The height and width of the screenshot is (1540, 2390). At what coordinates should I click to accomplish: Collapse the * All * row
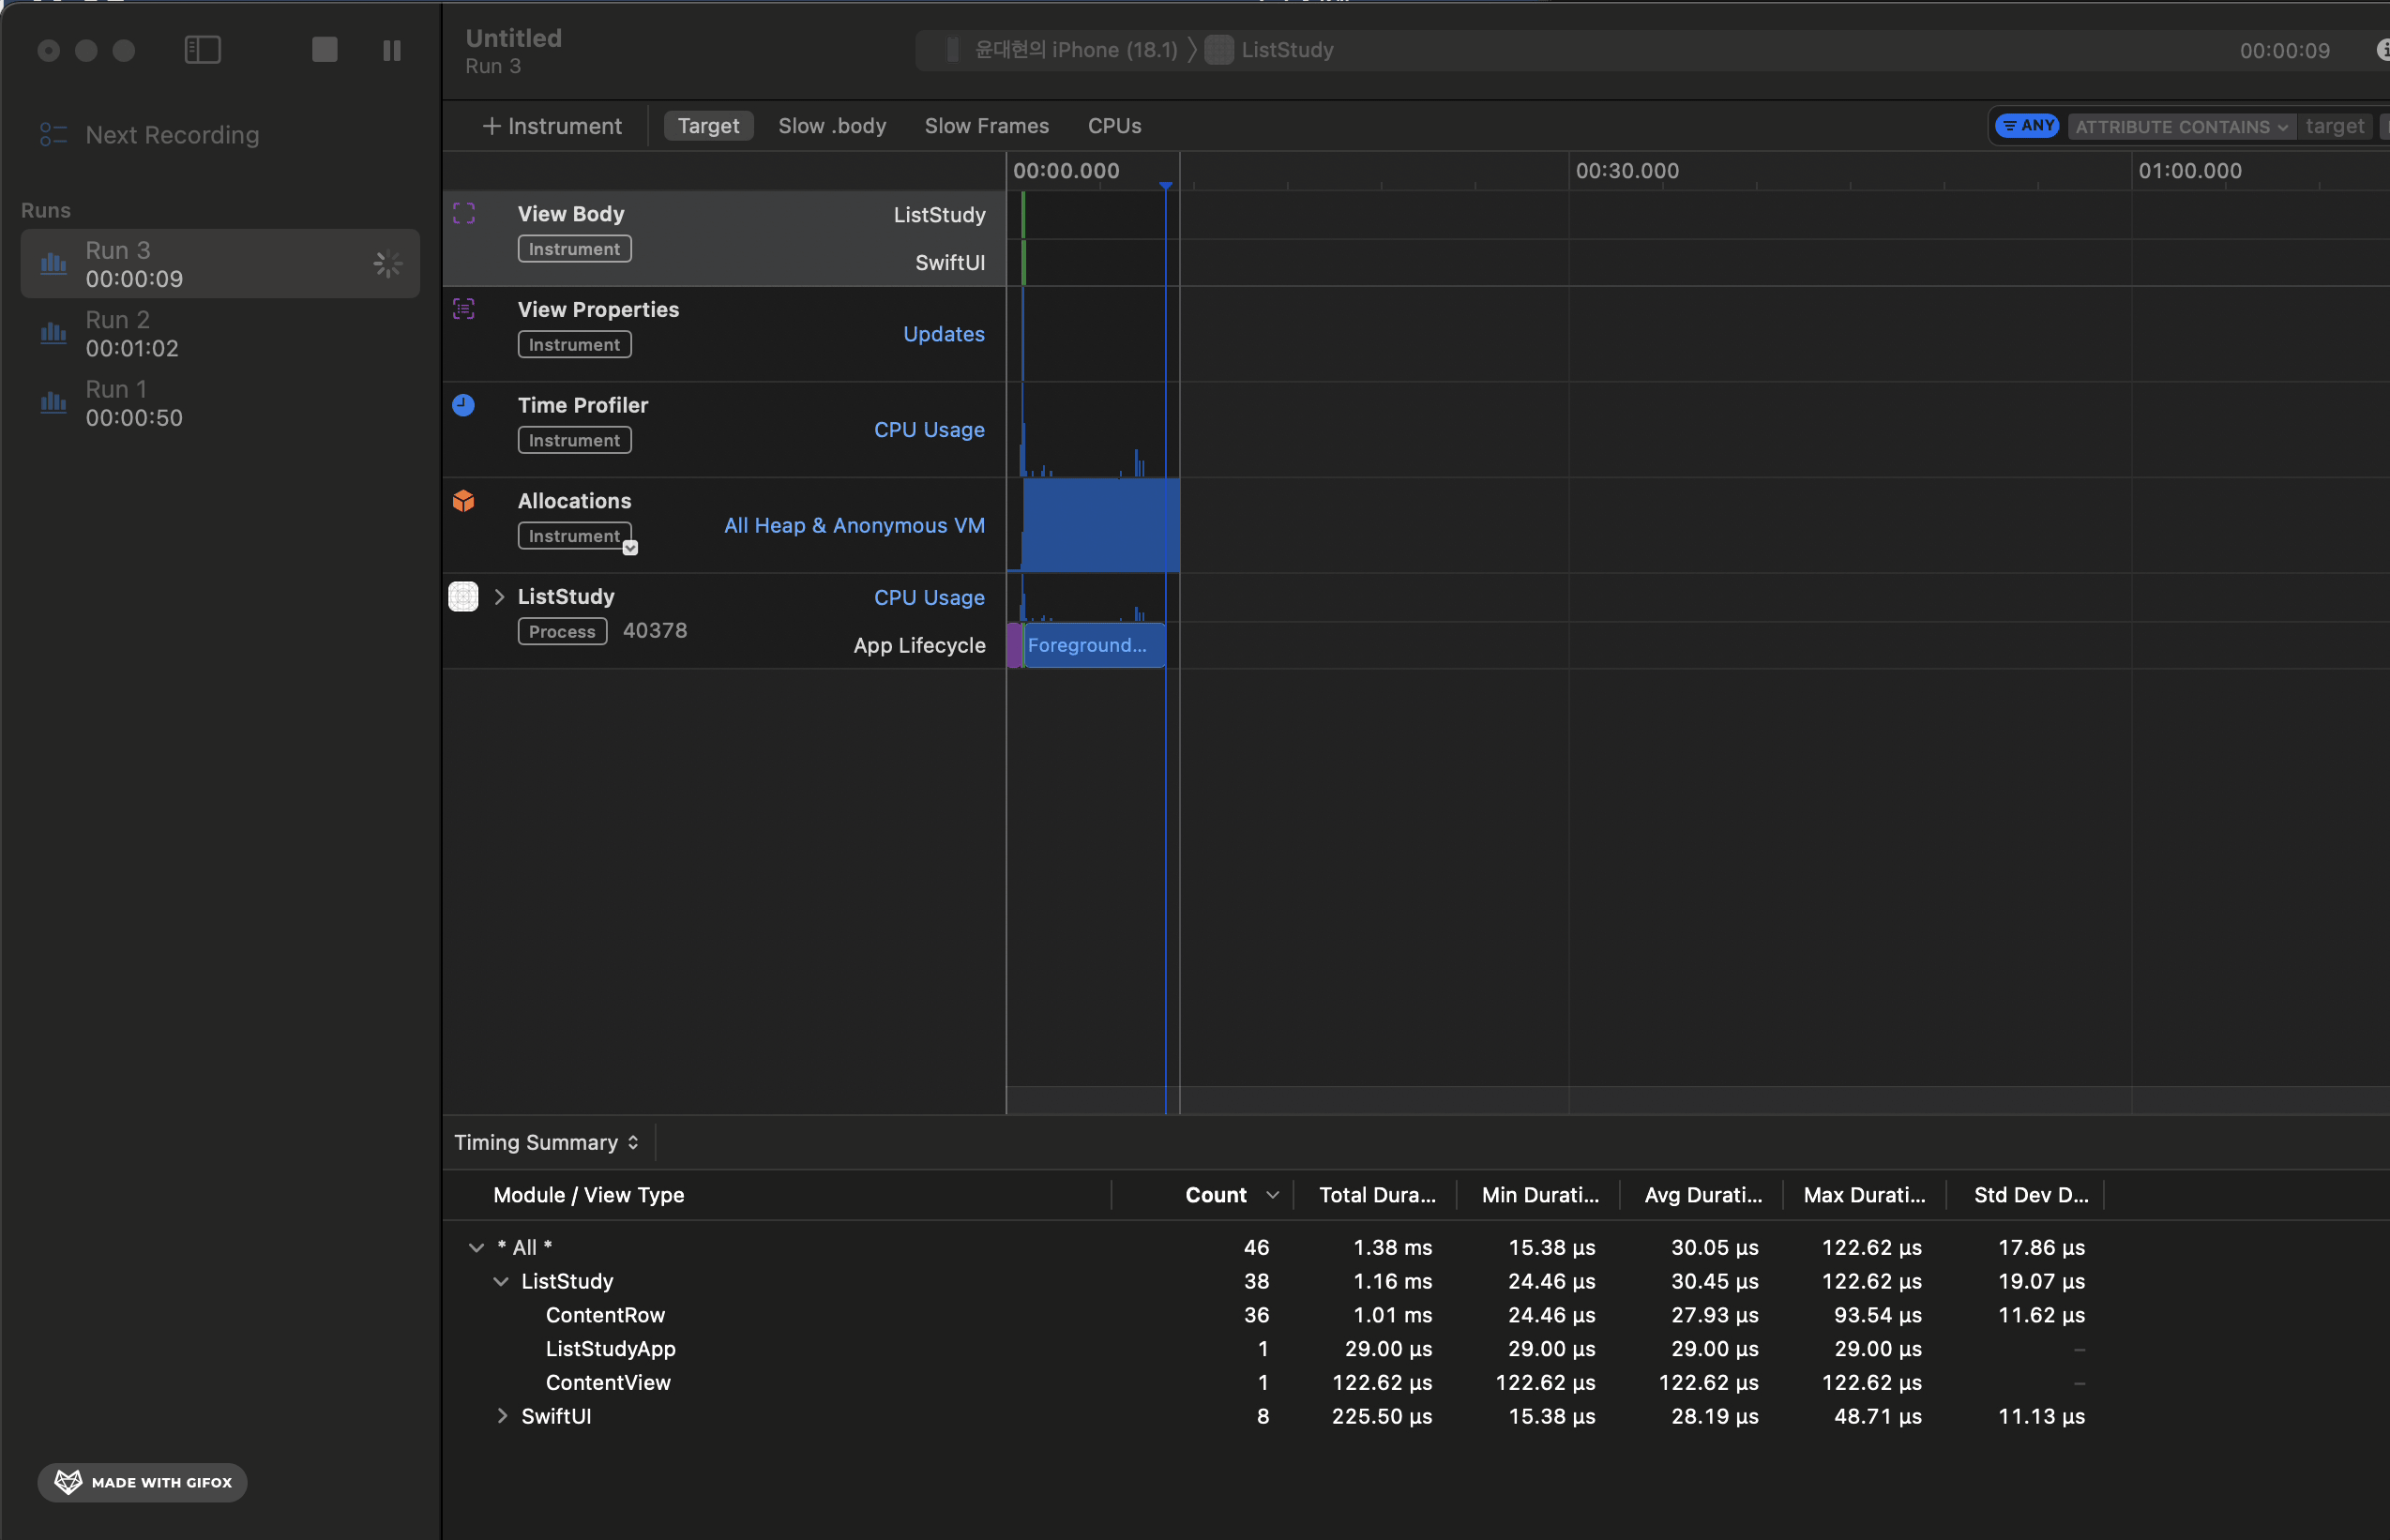pos(476,1247)
